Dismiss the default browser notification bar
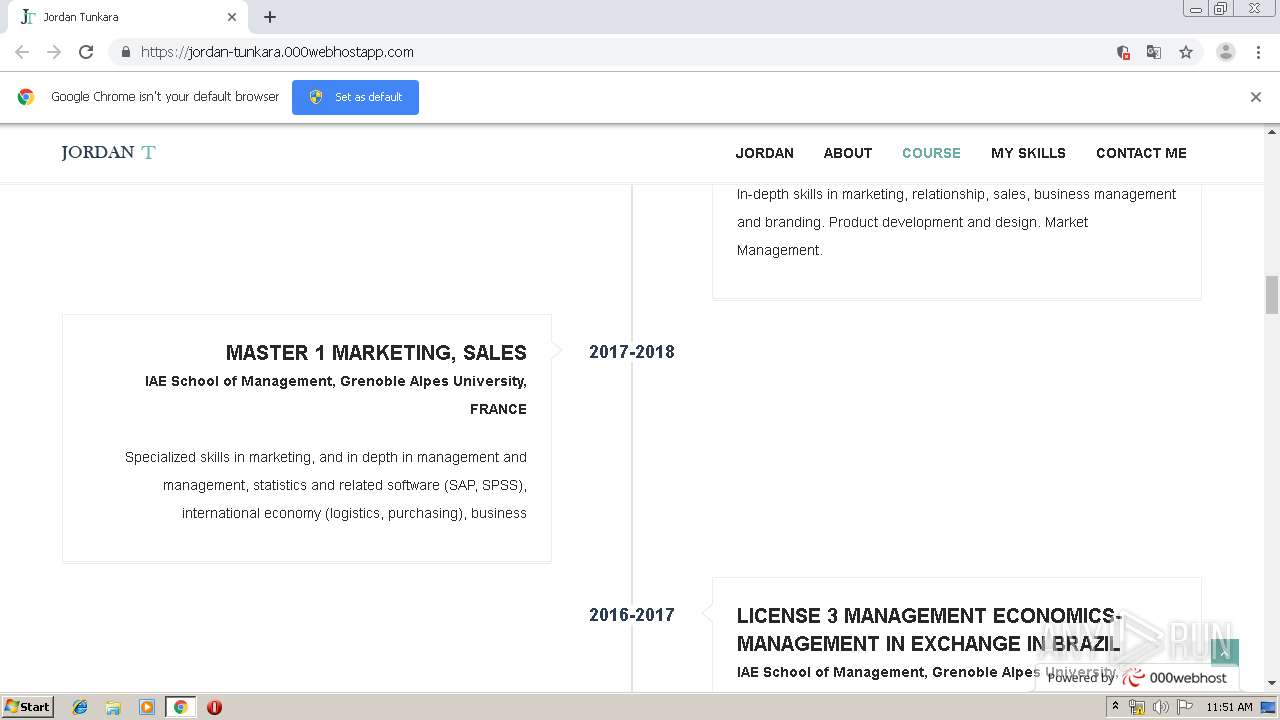This screenshot has height=720, width=1280. (1256, 97)
